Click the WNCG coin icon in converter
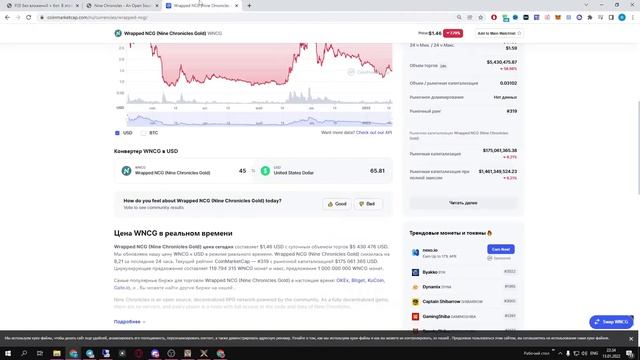This screenshot has height=360, width=640. pos(127,171)
